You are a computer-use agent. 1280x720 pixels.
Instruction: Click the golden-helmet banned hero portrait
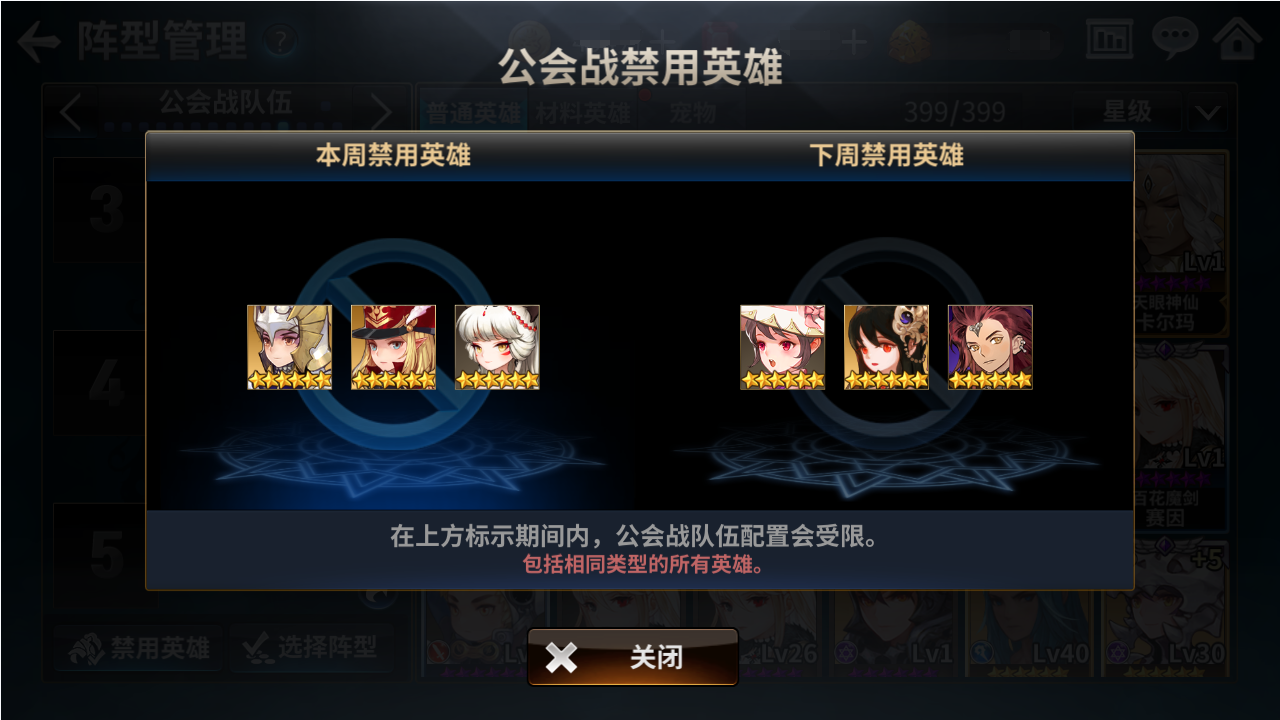[x=289, y=347]
